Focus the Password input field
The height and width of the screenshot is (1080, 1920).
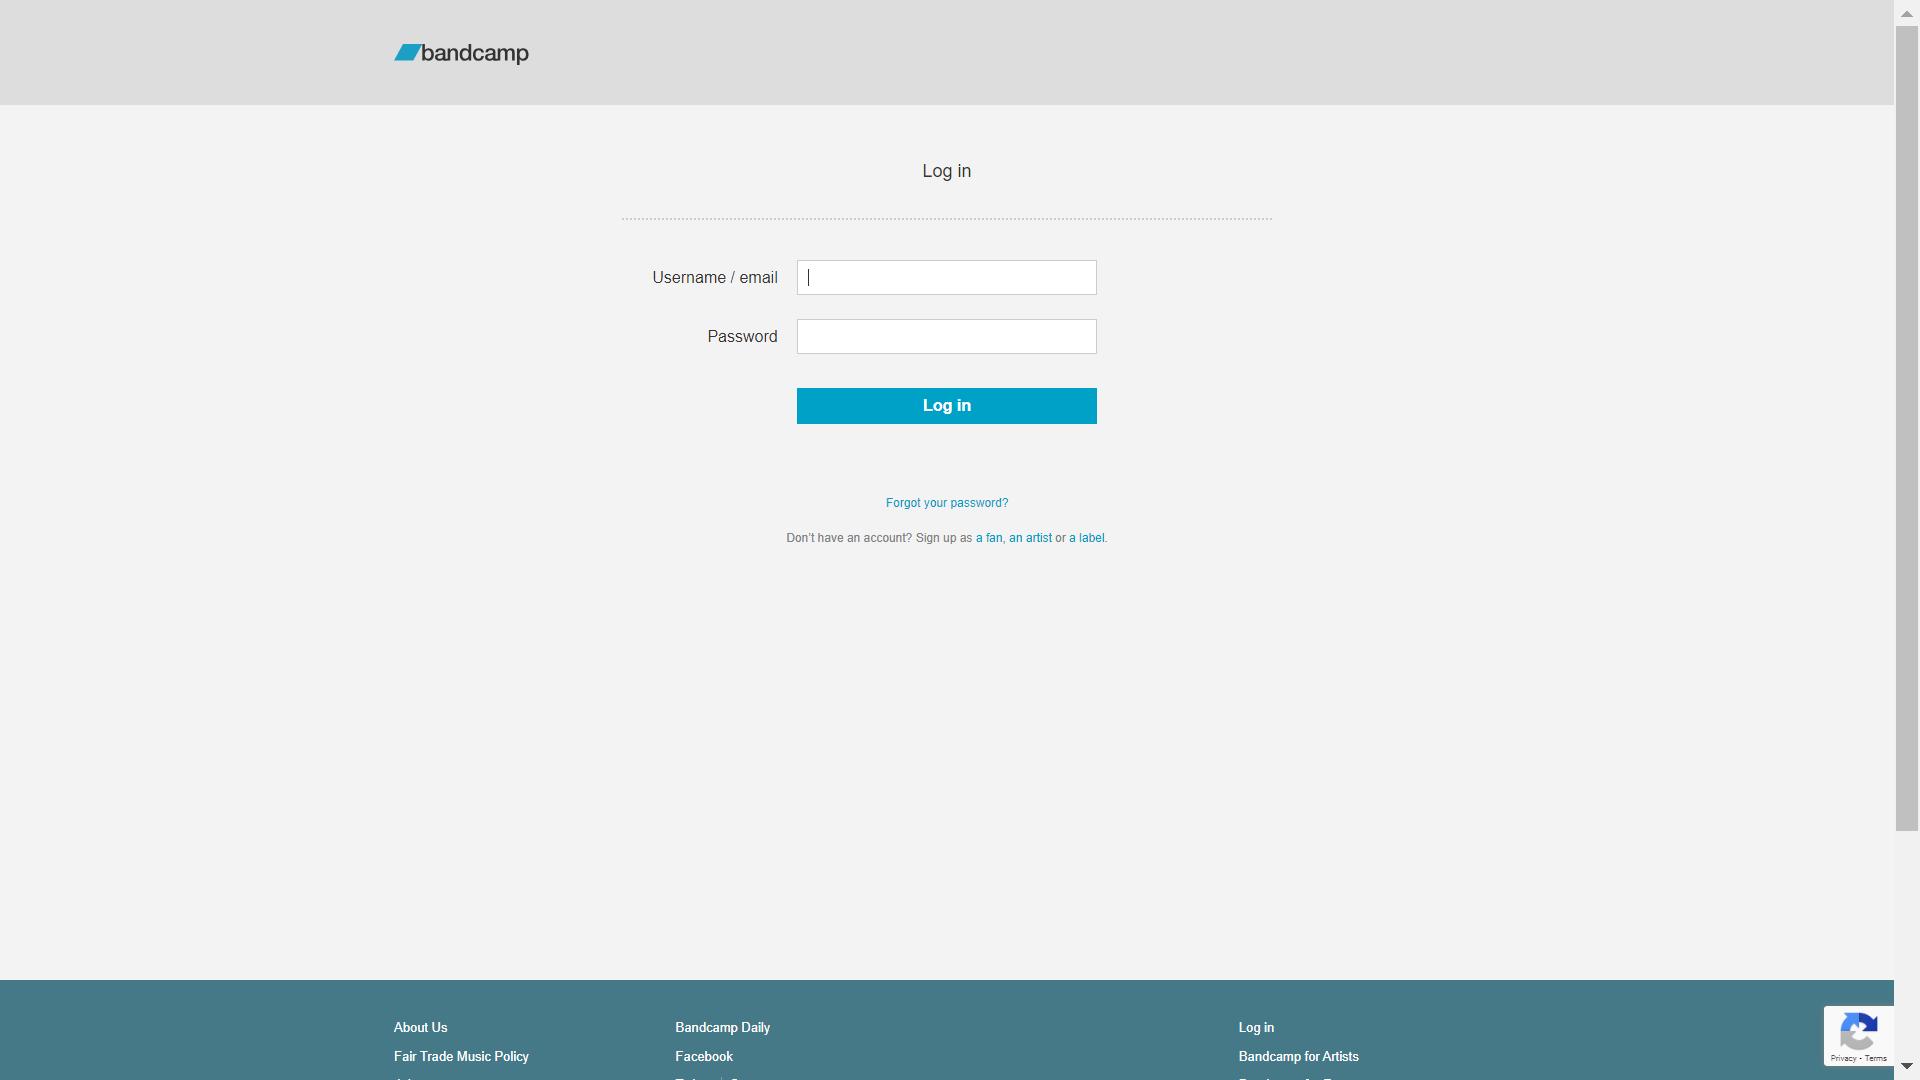pos(946,336)
